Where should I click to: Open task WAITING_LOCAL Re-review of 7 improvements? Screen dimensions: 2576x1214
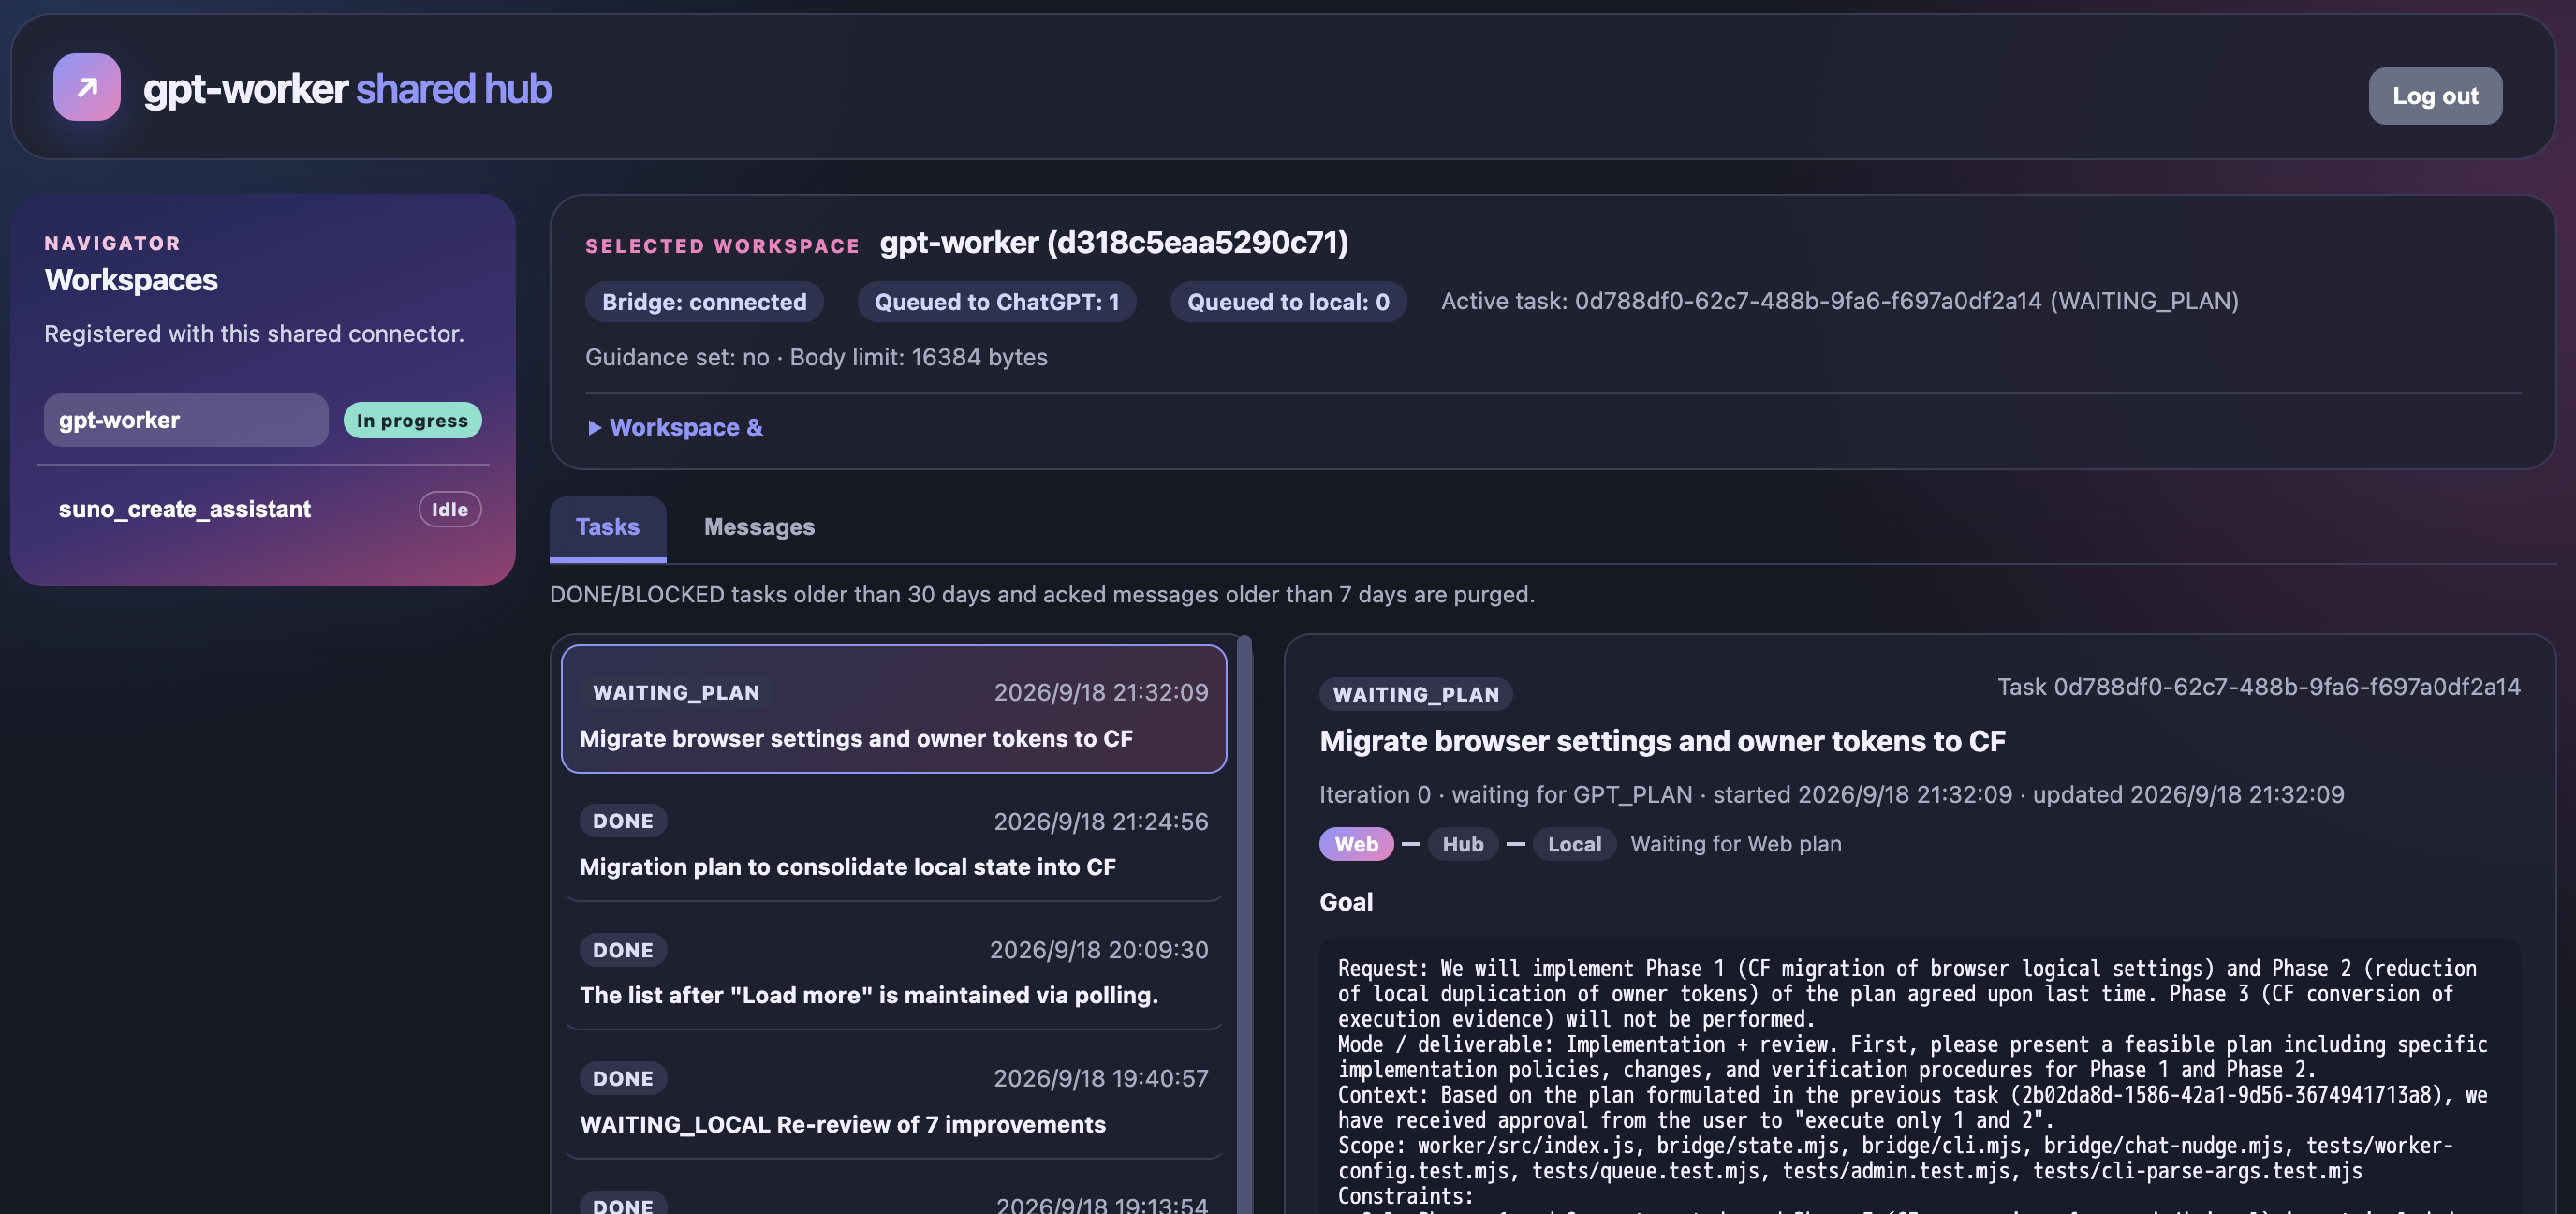894,1096
